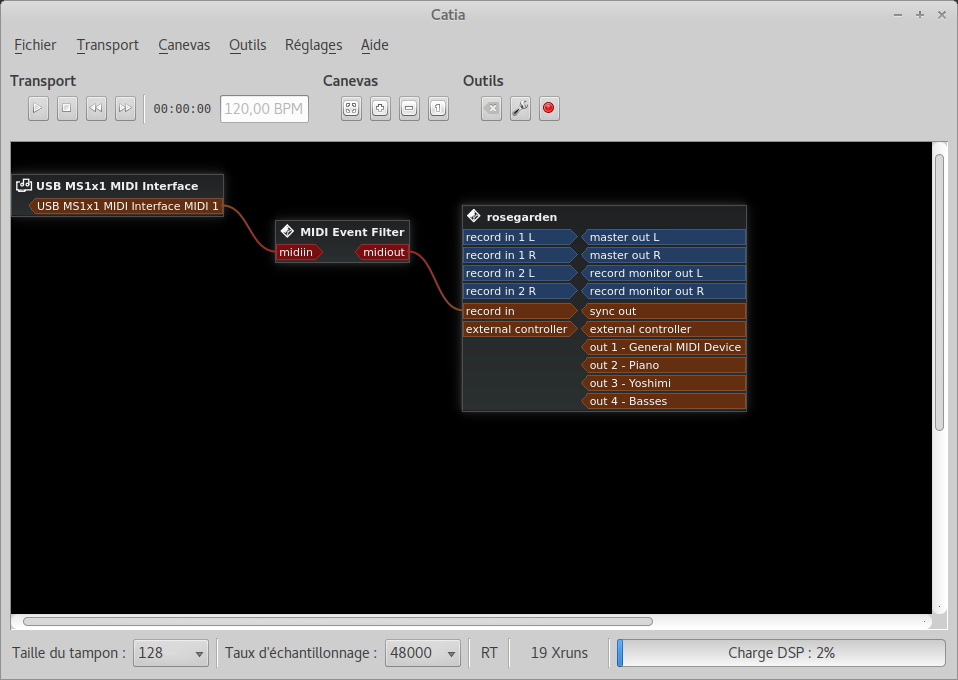Select 'record monitor out L' port
The image size is (958, 680).
coord(664,273)
